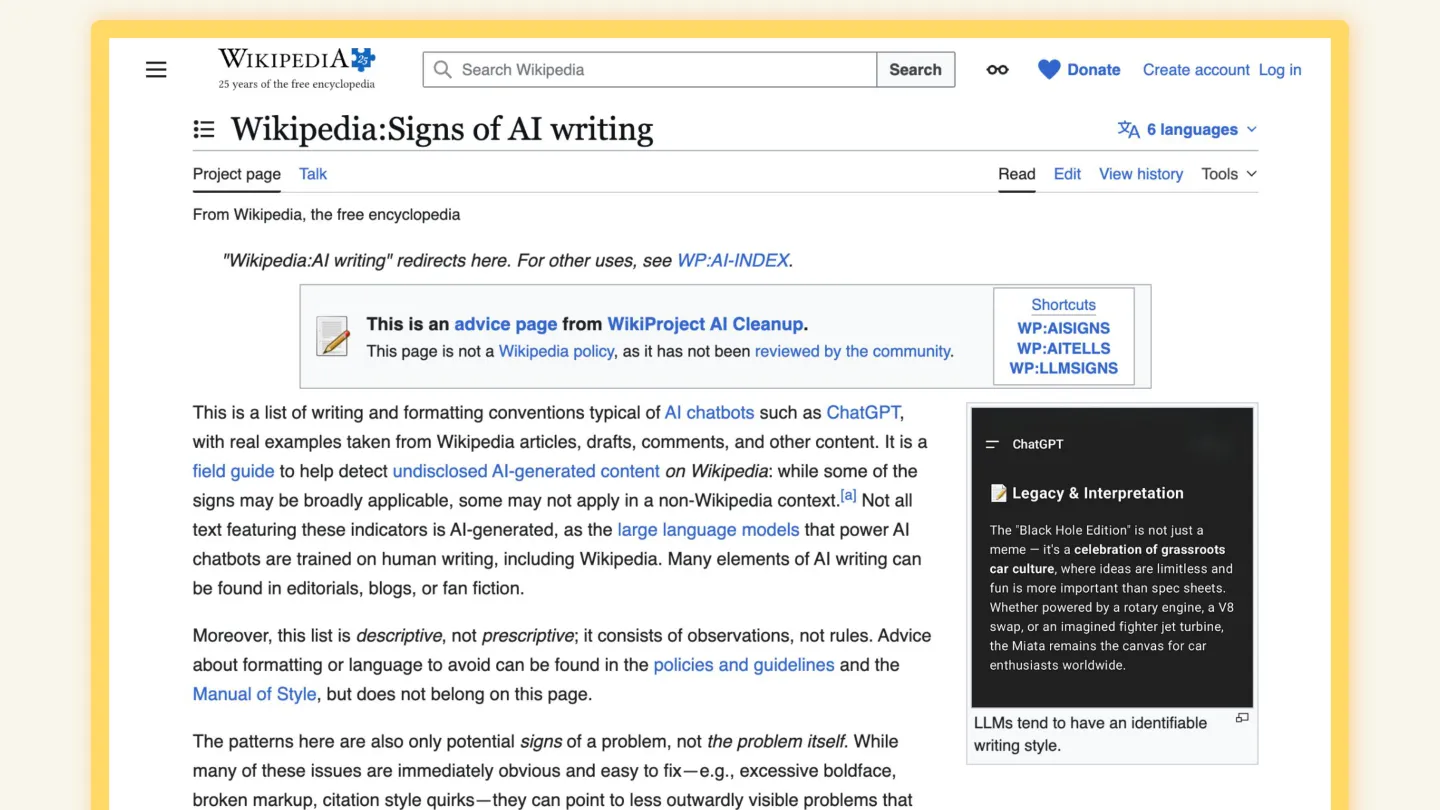This screenshot has height=810, width=1440.
Task: Open WikiProject AI Cleanup link
Action: pos(705,324)
